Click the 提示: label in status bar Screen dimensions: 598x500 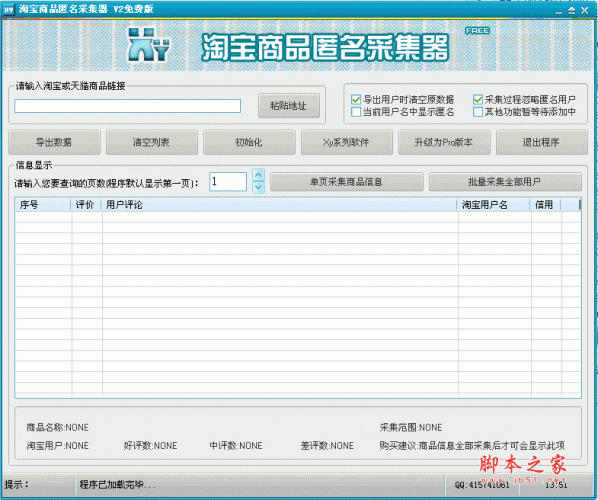17,485
